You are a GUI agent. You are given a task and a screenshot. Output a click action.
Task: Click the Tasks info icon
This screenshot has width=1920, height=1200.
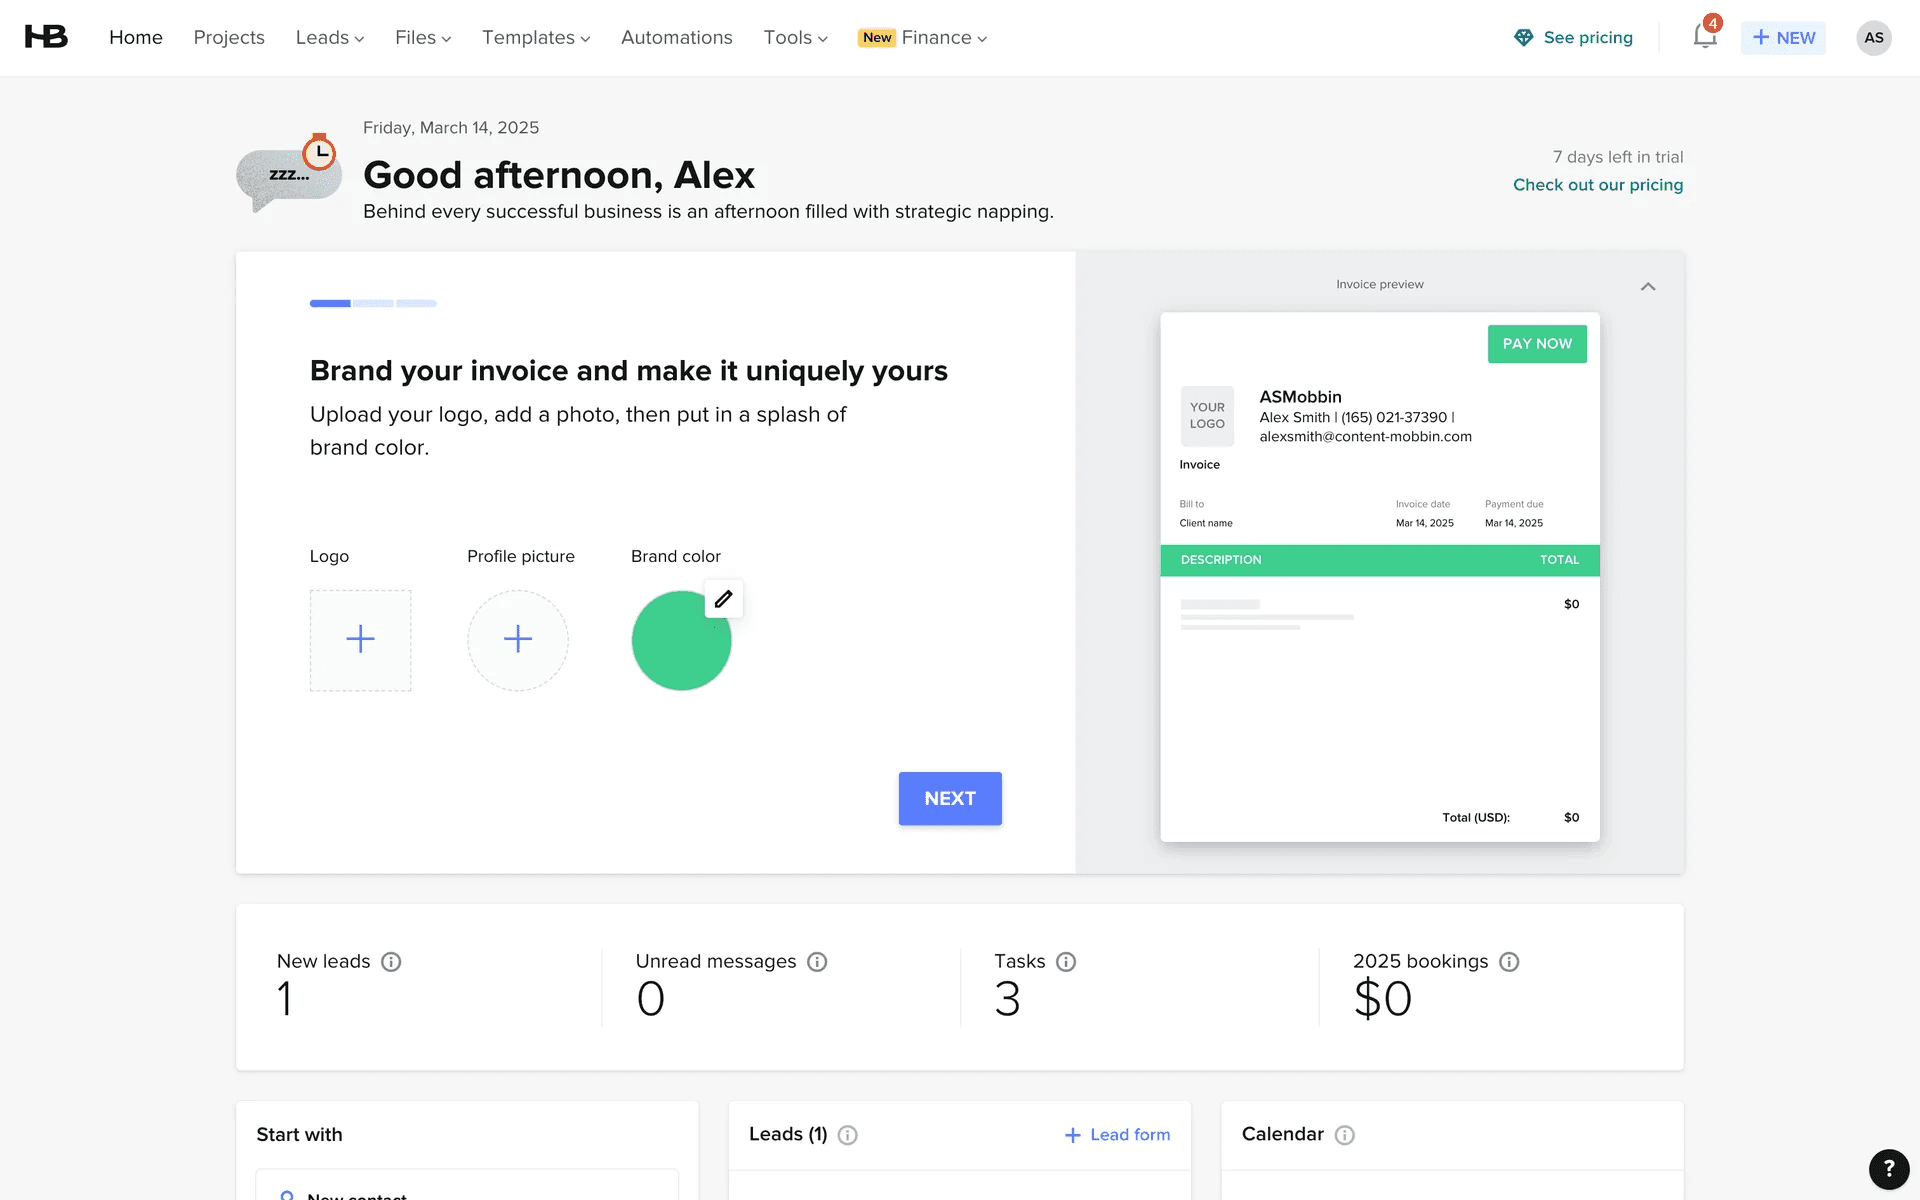1066,962
